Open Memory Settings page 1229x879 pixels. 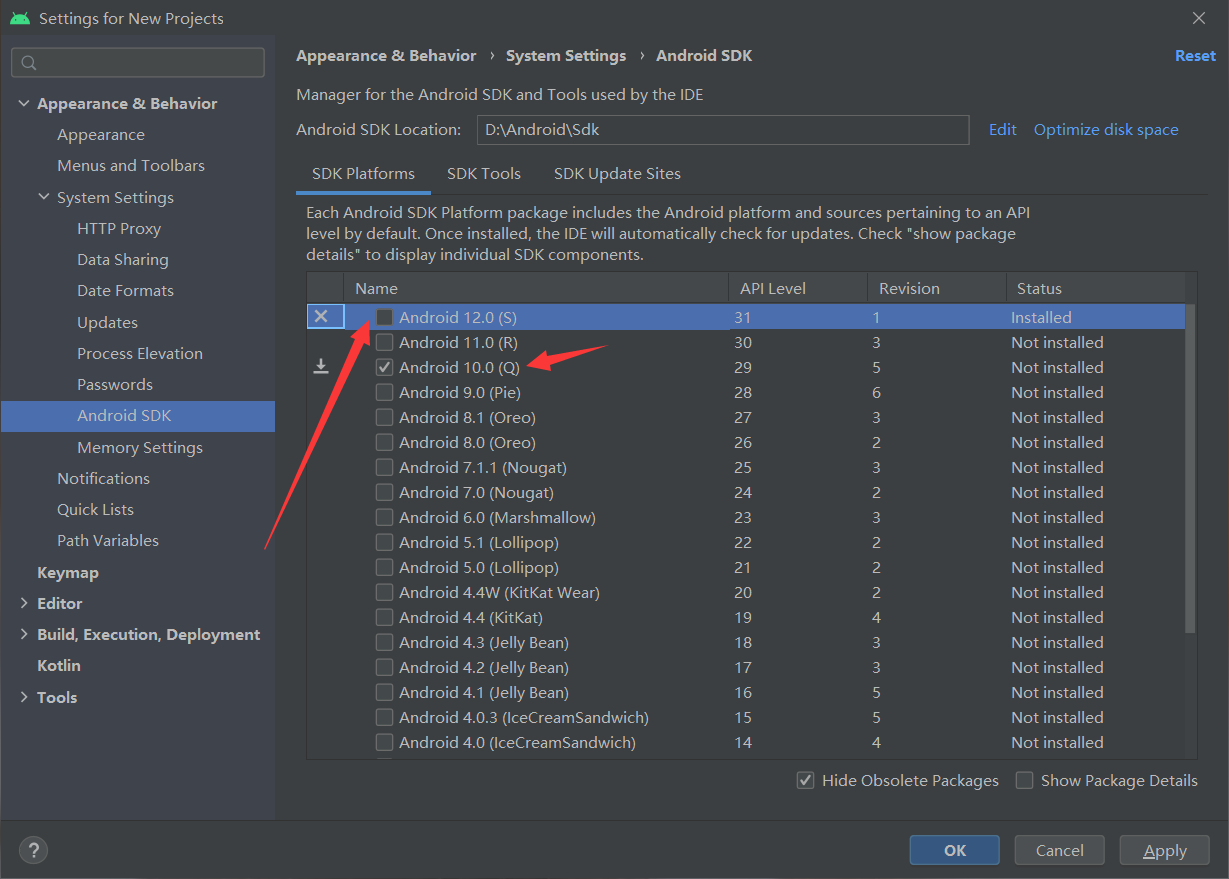tap(140, 447)
